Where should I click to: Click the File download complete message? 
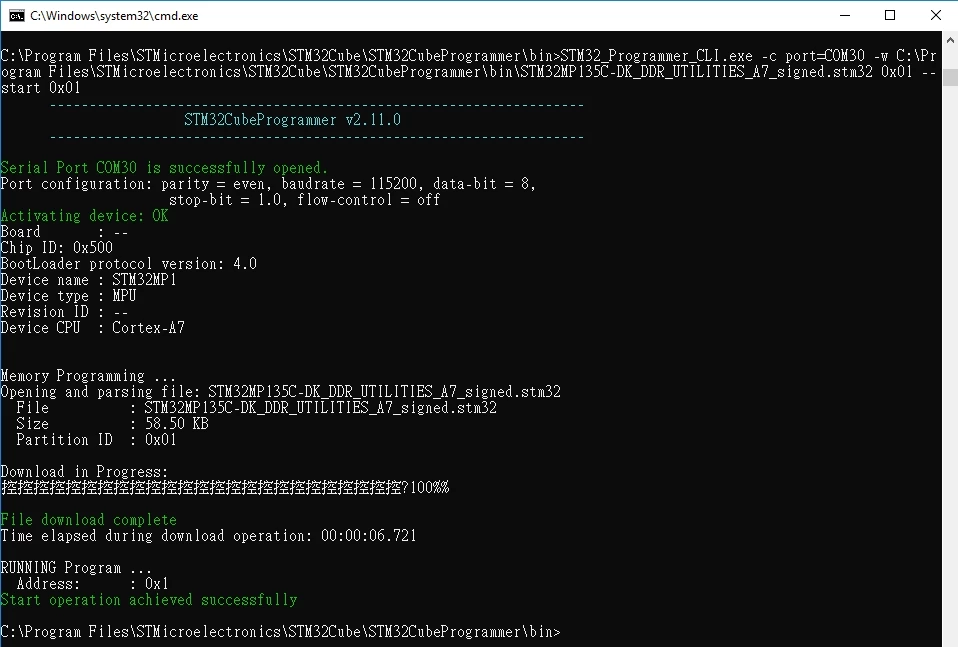tap(89, 520)
